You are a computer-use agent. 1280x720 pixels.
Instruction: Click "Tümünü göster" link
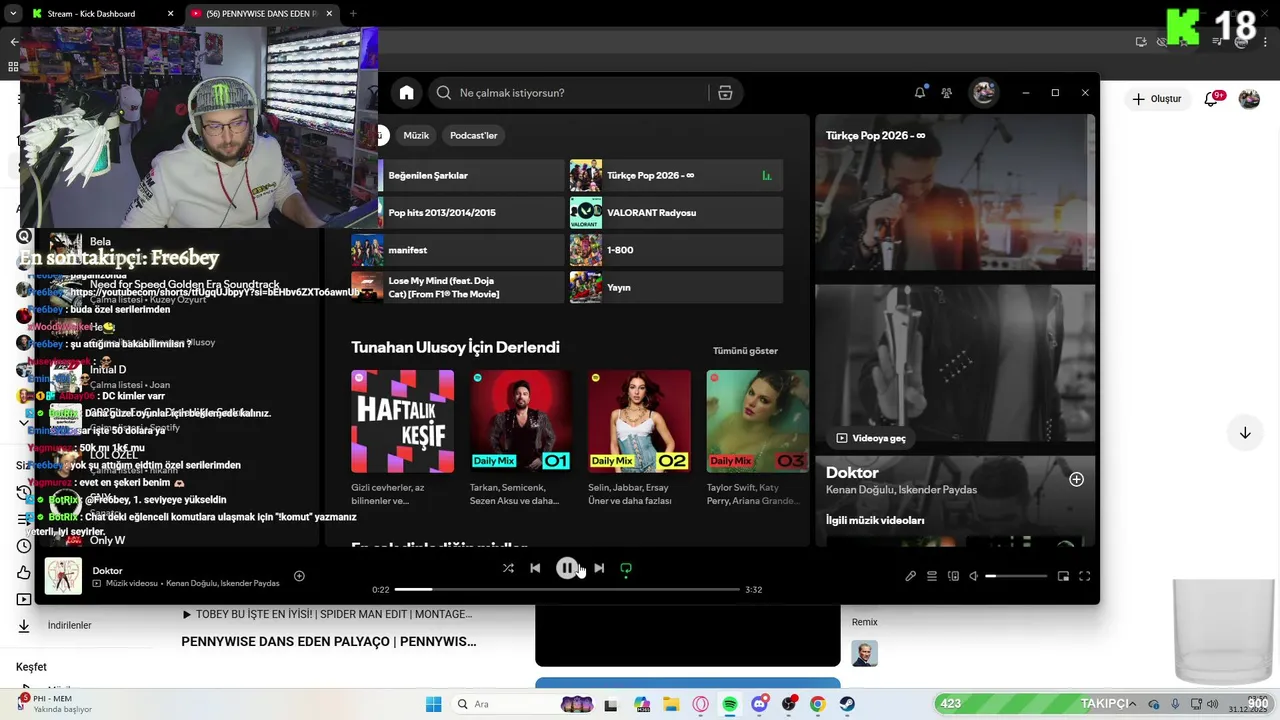pos(745,351)
